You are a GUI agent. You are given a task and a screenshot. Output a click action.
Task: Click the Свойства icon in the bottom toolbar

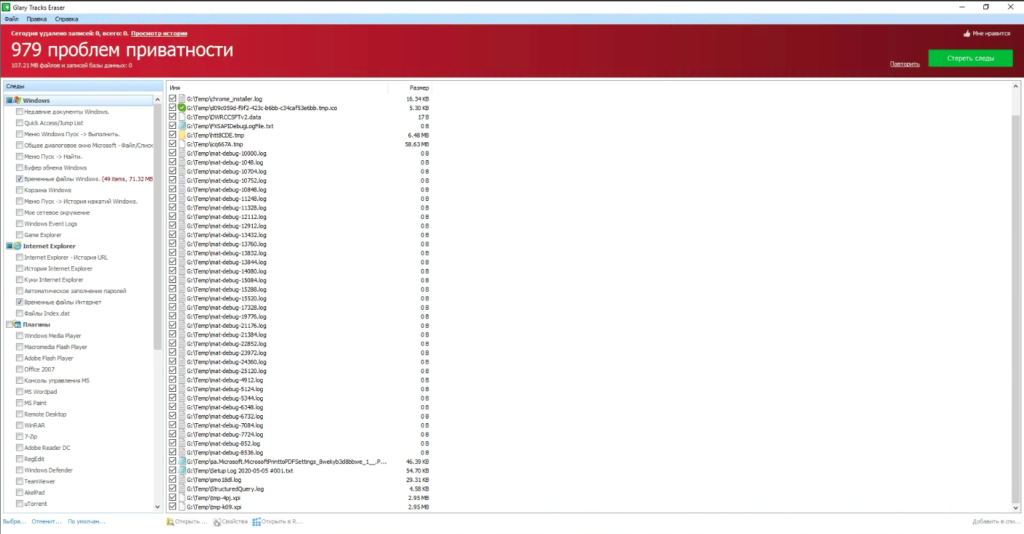pos(217,522)
